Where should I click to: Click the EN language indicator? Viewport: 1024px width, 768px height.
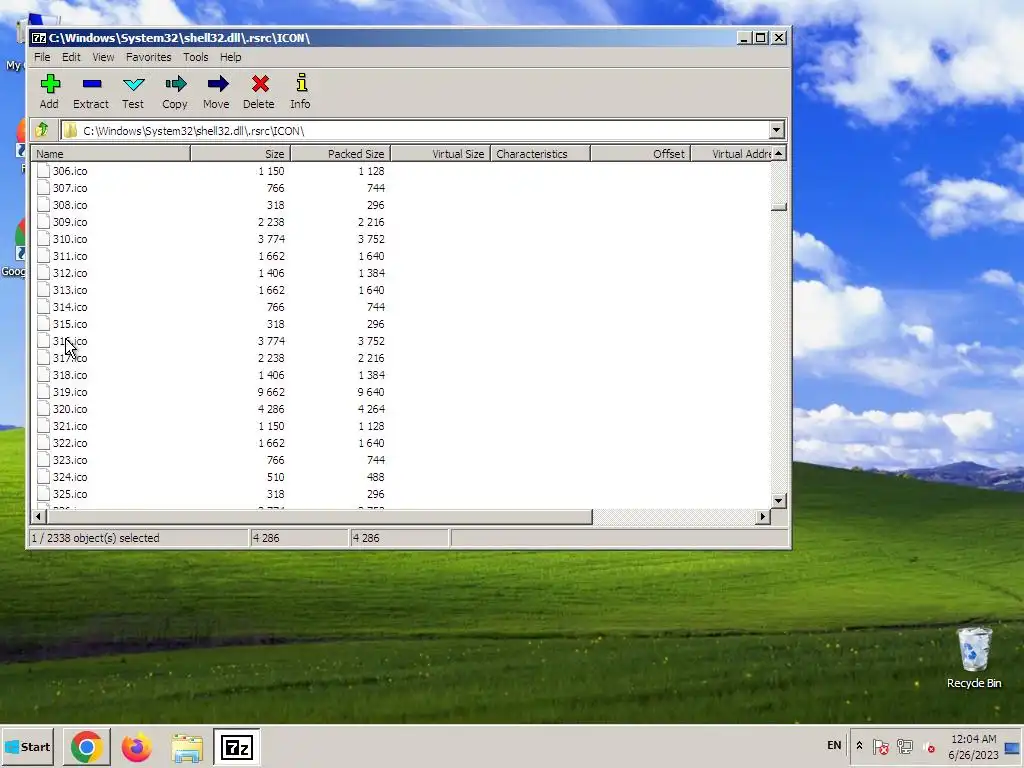tap(834, 745)
